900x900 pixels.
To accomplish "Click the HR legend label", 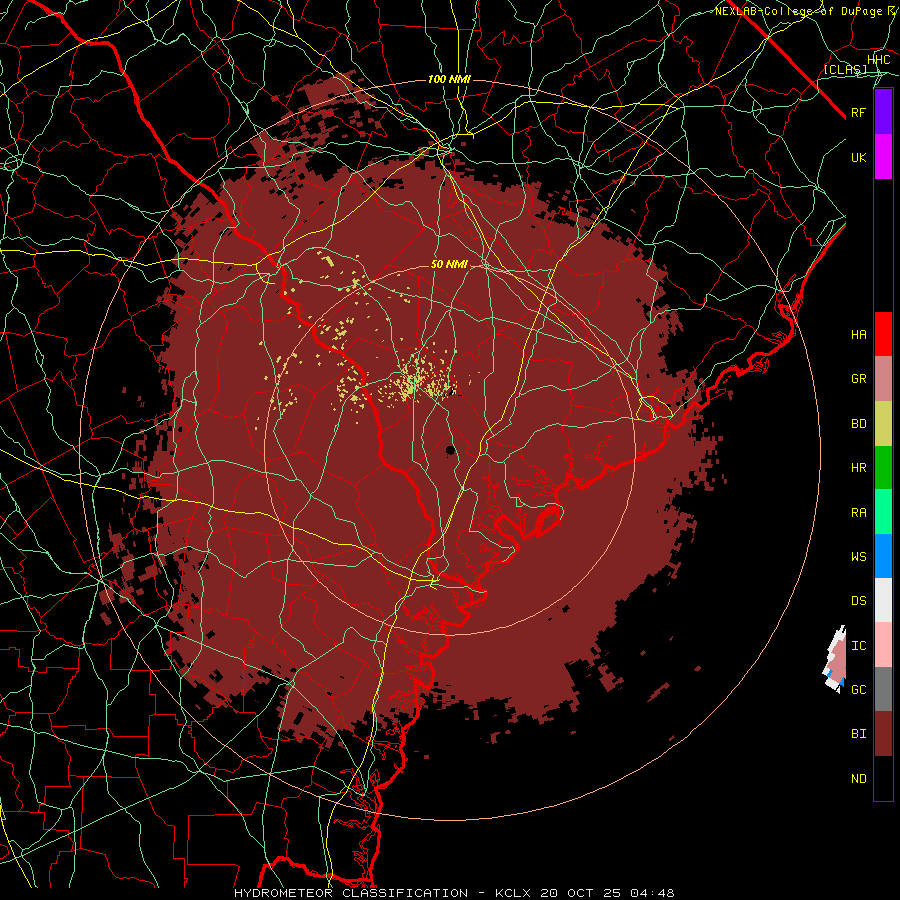I will pos(858,468).
